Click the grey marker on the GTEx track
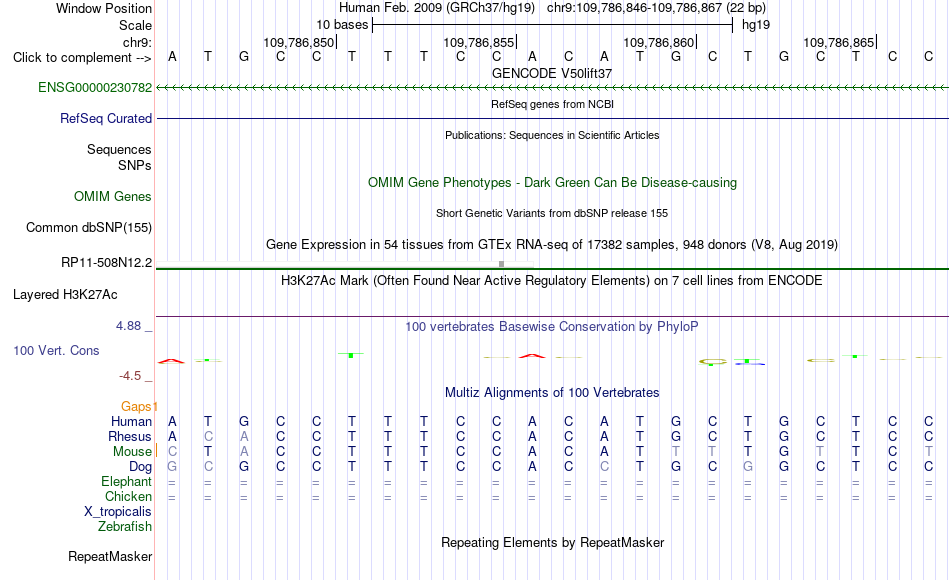This screenshot has height=580, width=950. click(501, 264)
